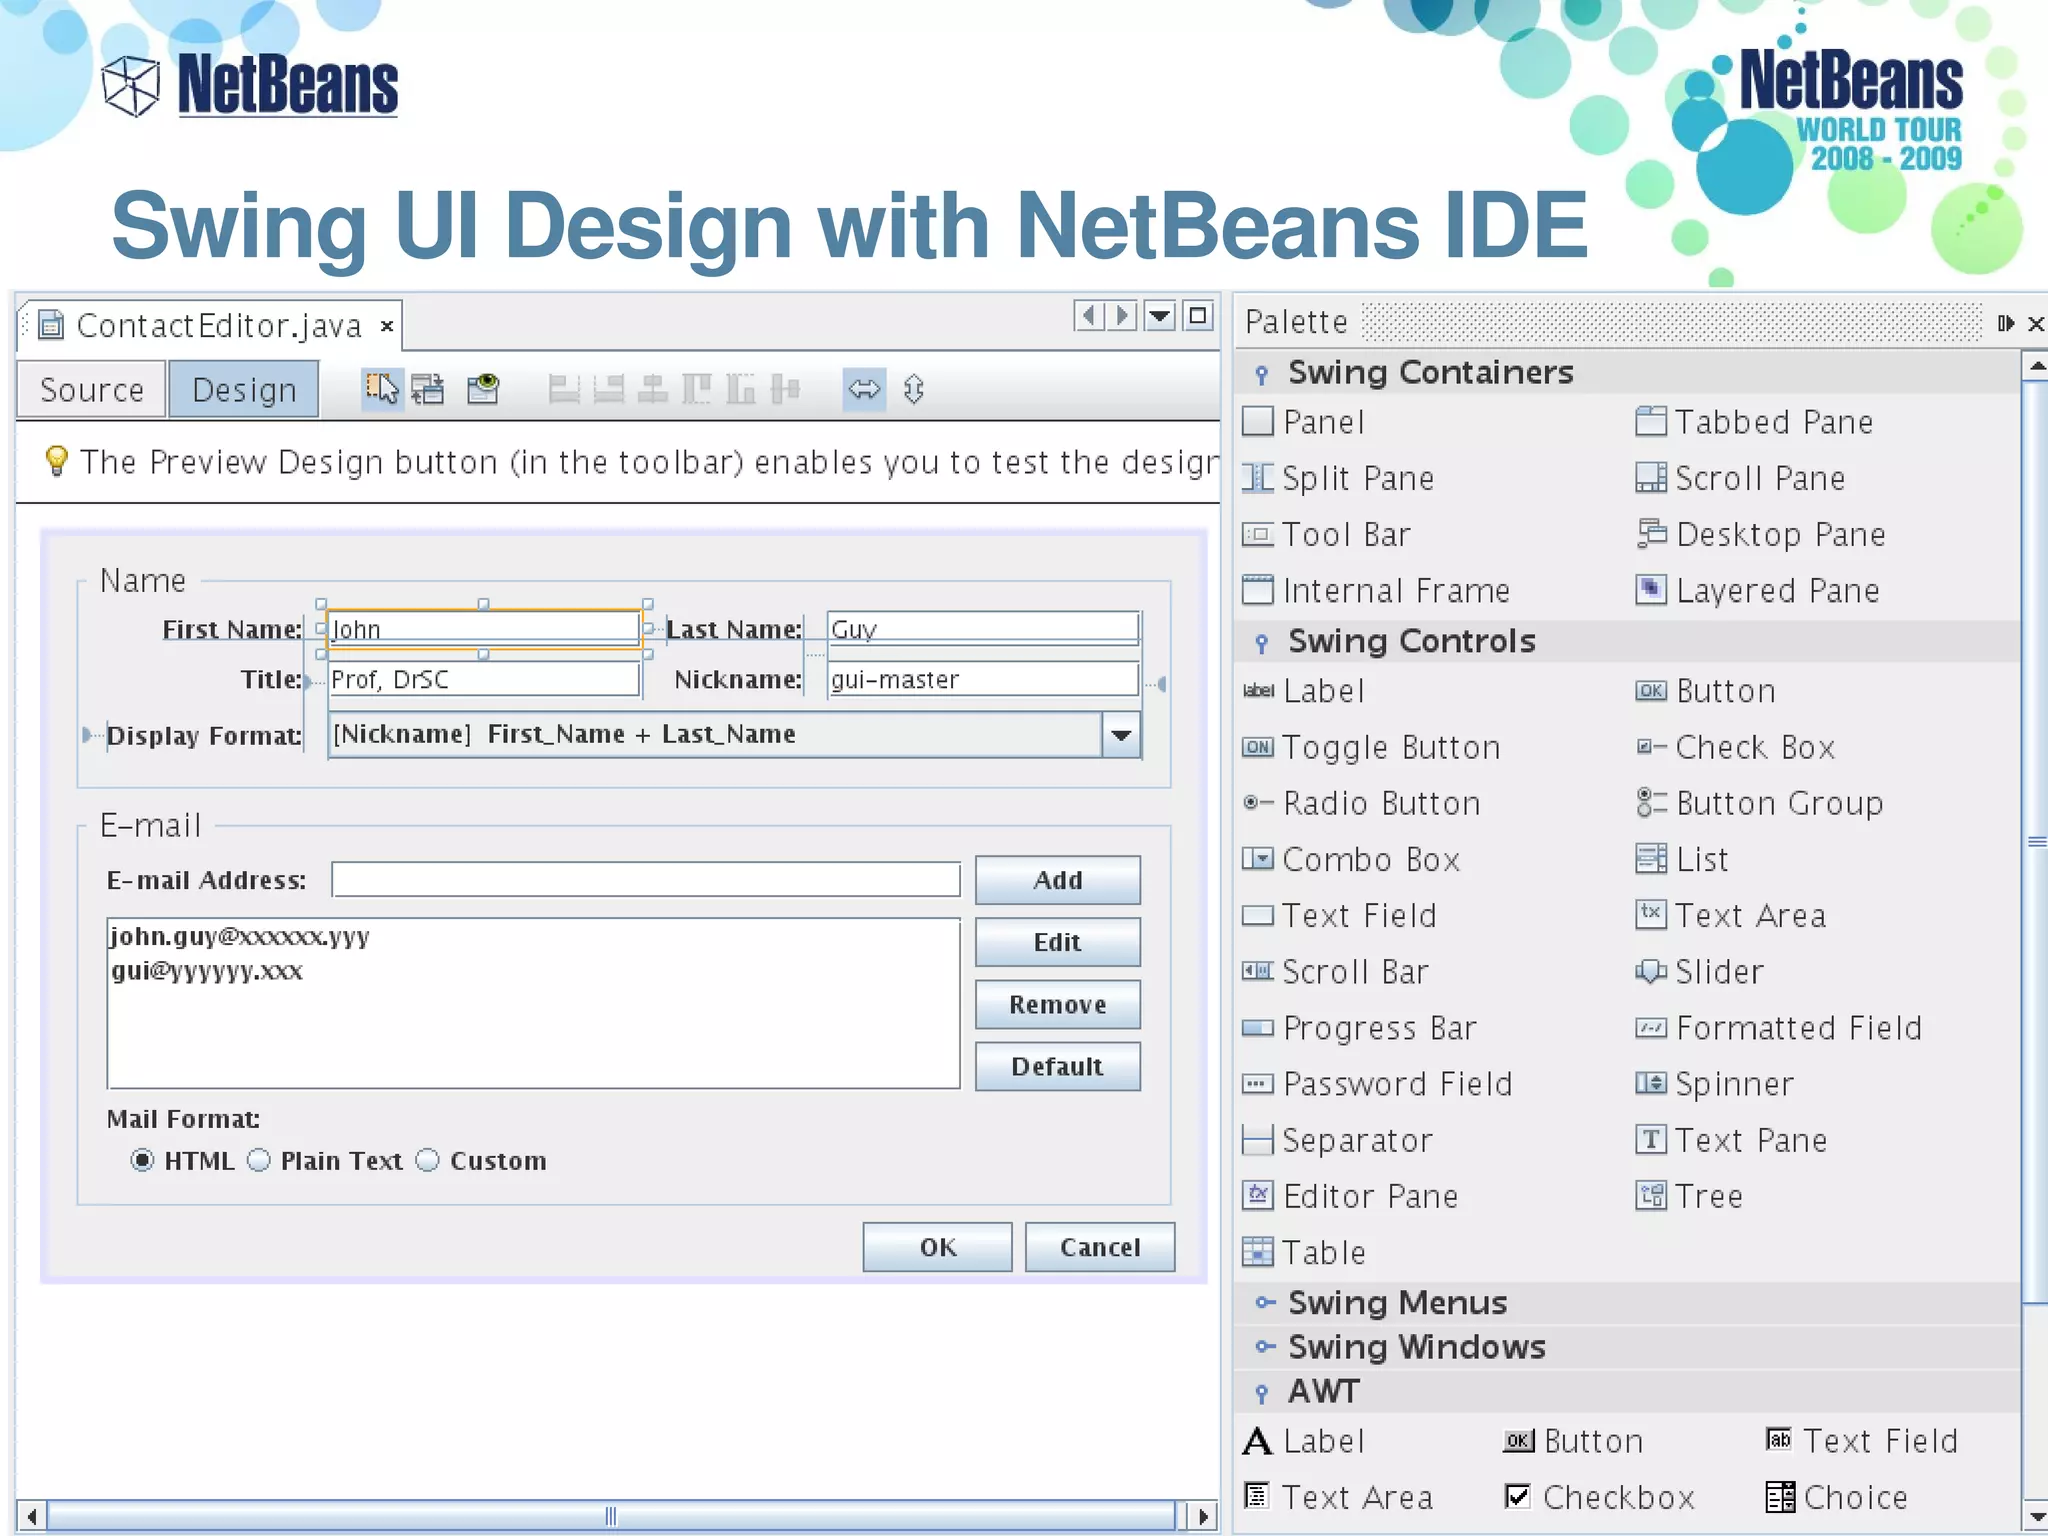Toggle horizontal resizability arrow icon
Viewport: 2048px width, 1536px height.
pyautogui.click(x=864, y=388)
